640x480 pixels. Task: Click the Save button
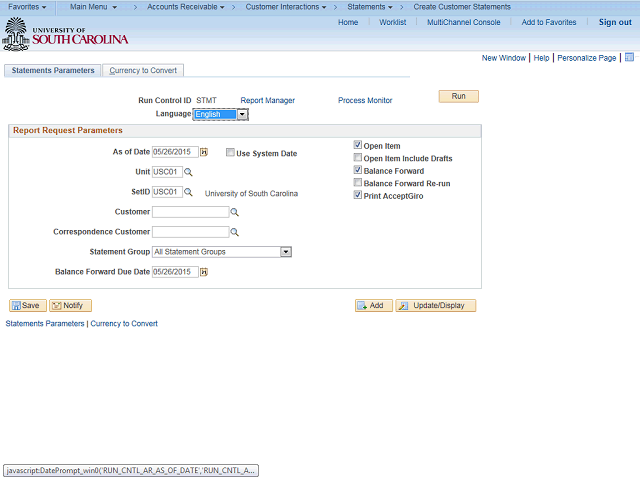coord(28,305)
